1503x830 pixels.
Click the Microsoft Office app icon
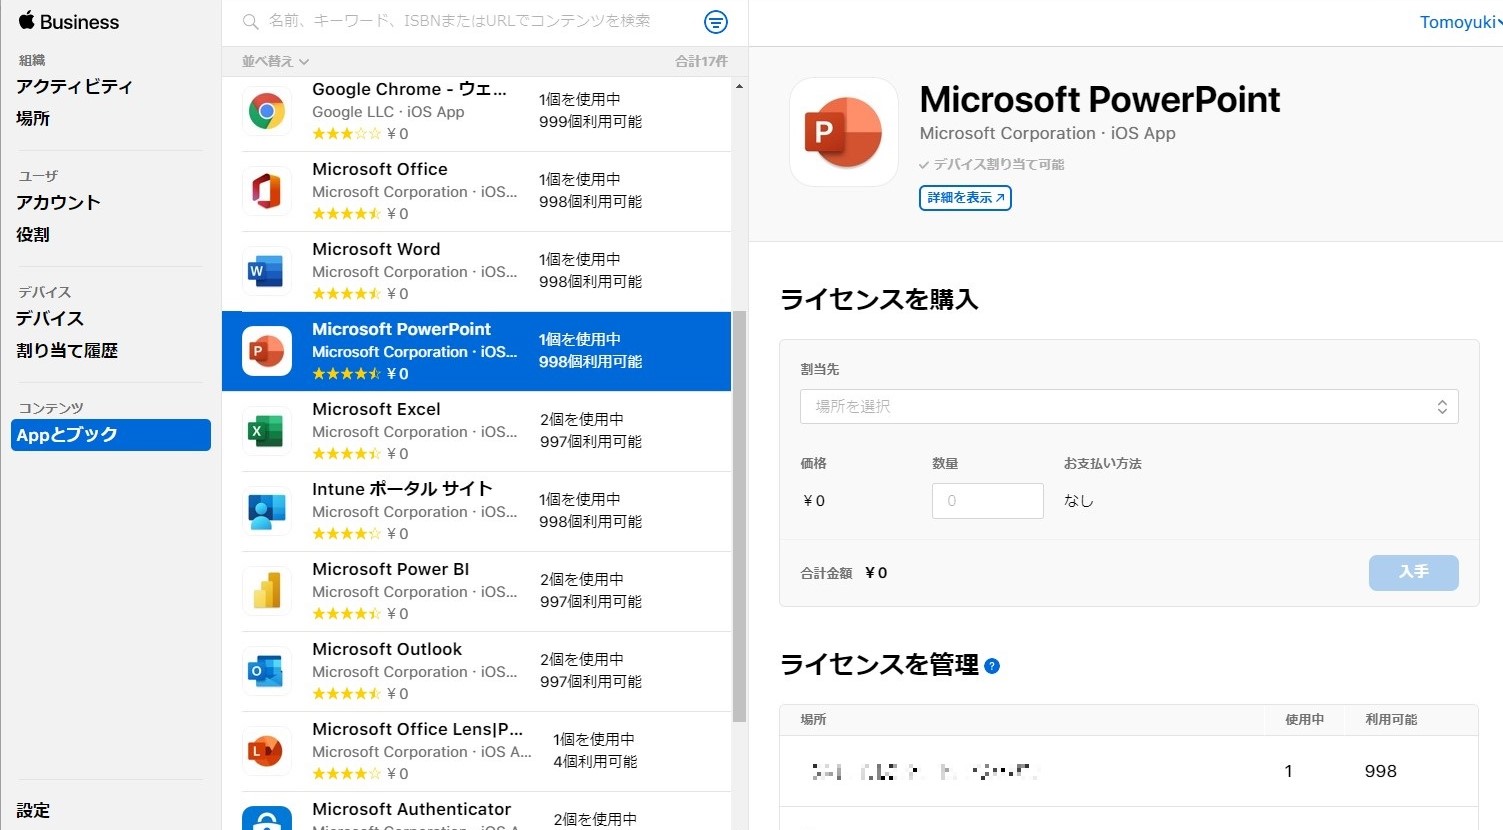(267, 191)
